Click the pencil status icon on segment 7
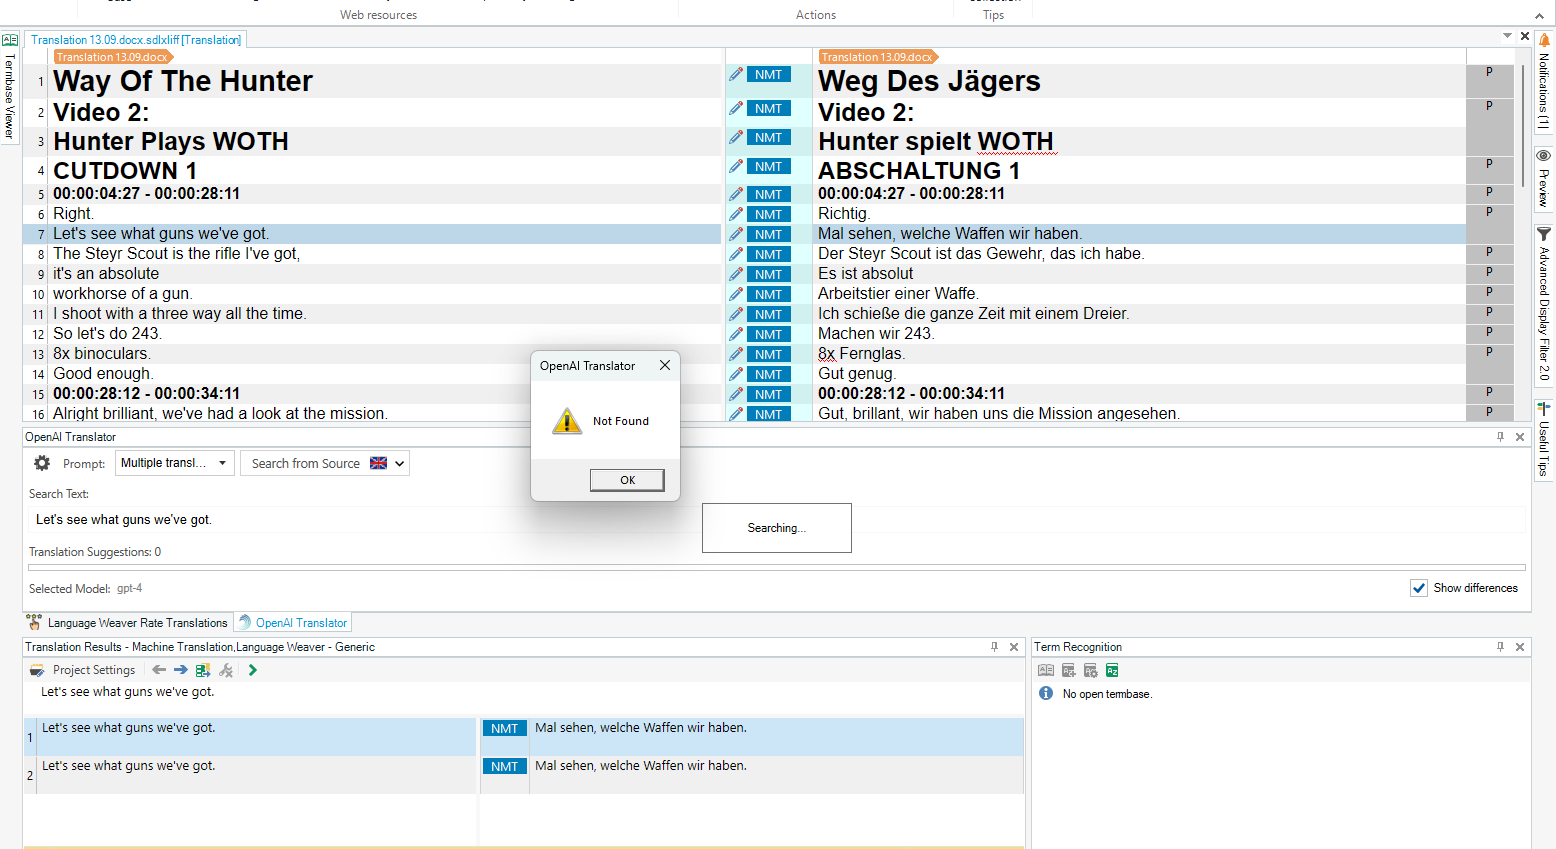Image resolution: width=1556 pixels, height=849 pixels. (x=736, y=234)
